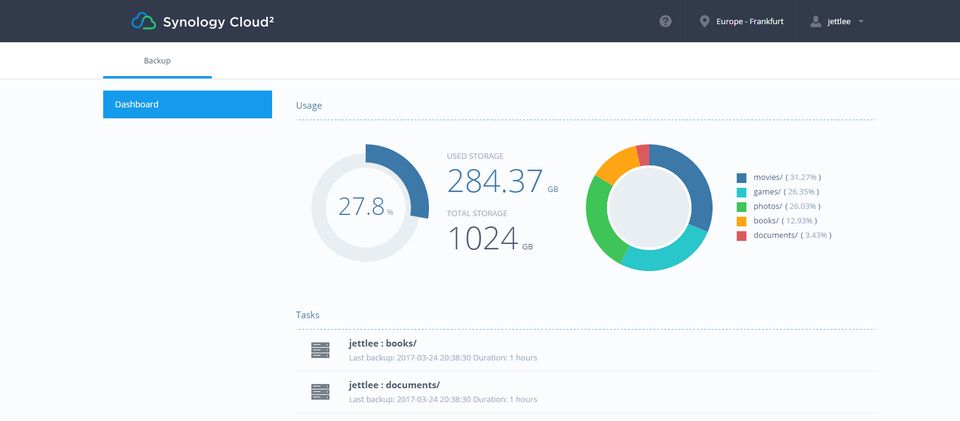Click the games/ ( 26.35% ) legend label
Viewport: 960px width, 421px height.
(786, 192)
